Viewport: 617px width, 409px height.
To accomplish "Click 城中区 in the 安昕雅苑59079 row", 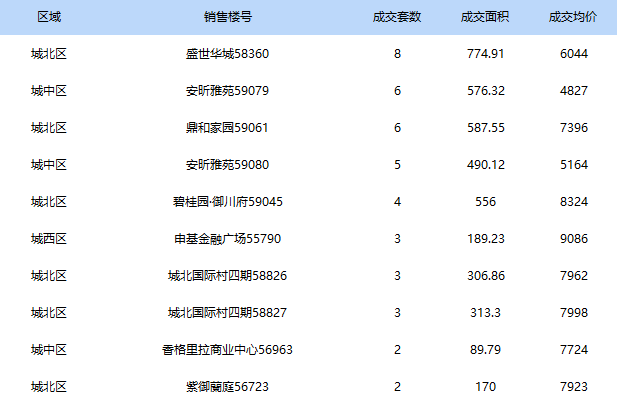I will tap(49, 91).
